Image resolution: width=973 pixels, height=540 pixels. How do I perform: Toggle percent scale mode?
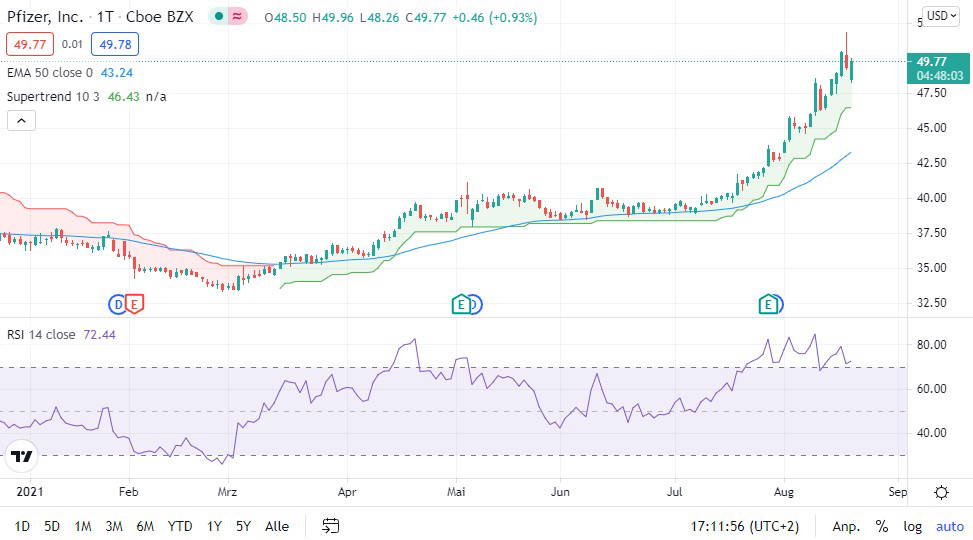tap(882, 526)
